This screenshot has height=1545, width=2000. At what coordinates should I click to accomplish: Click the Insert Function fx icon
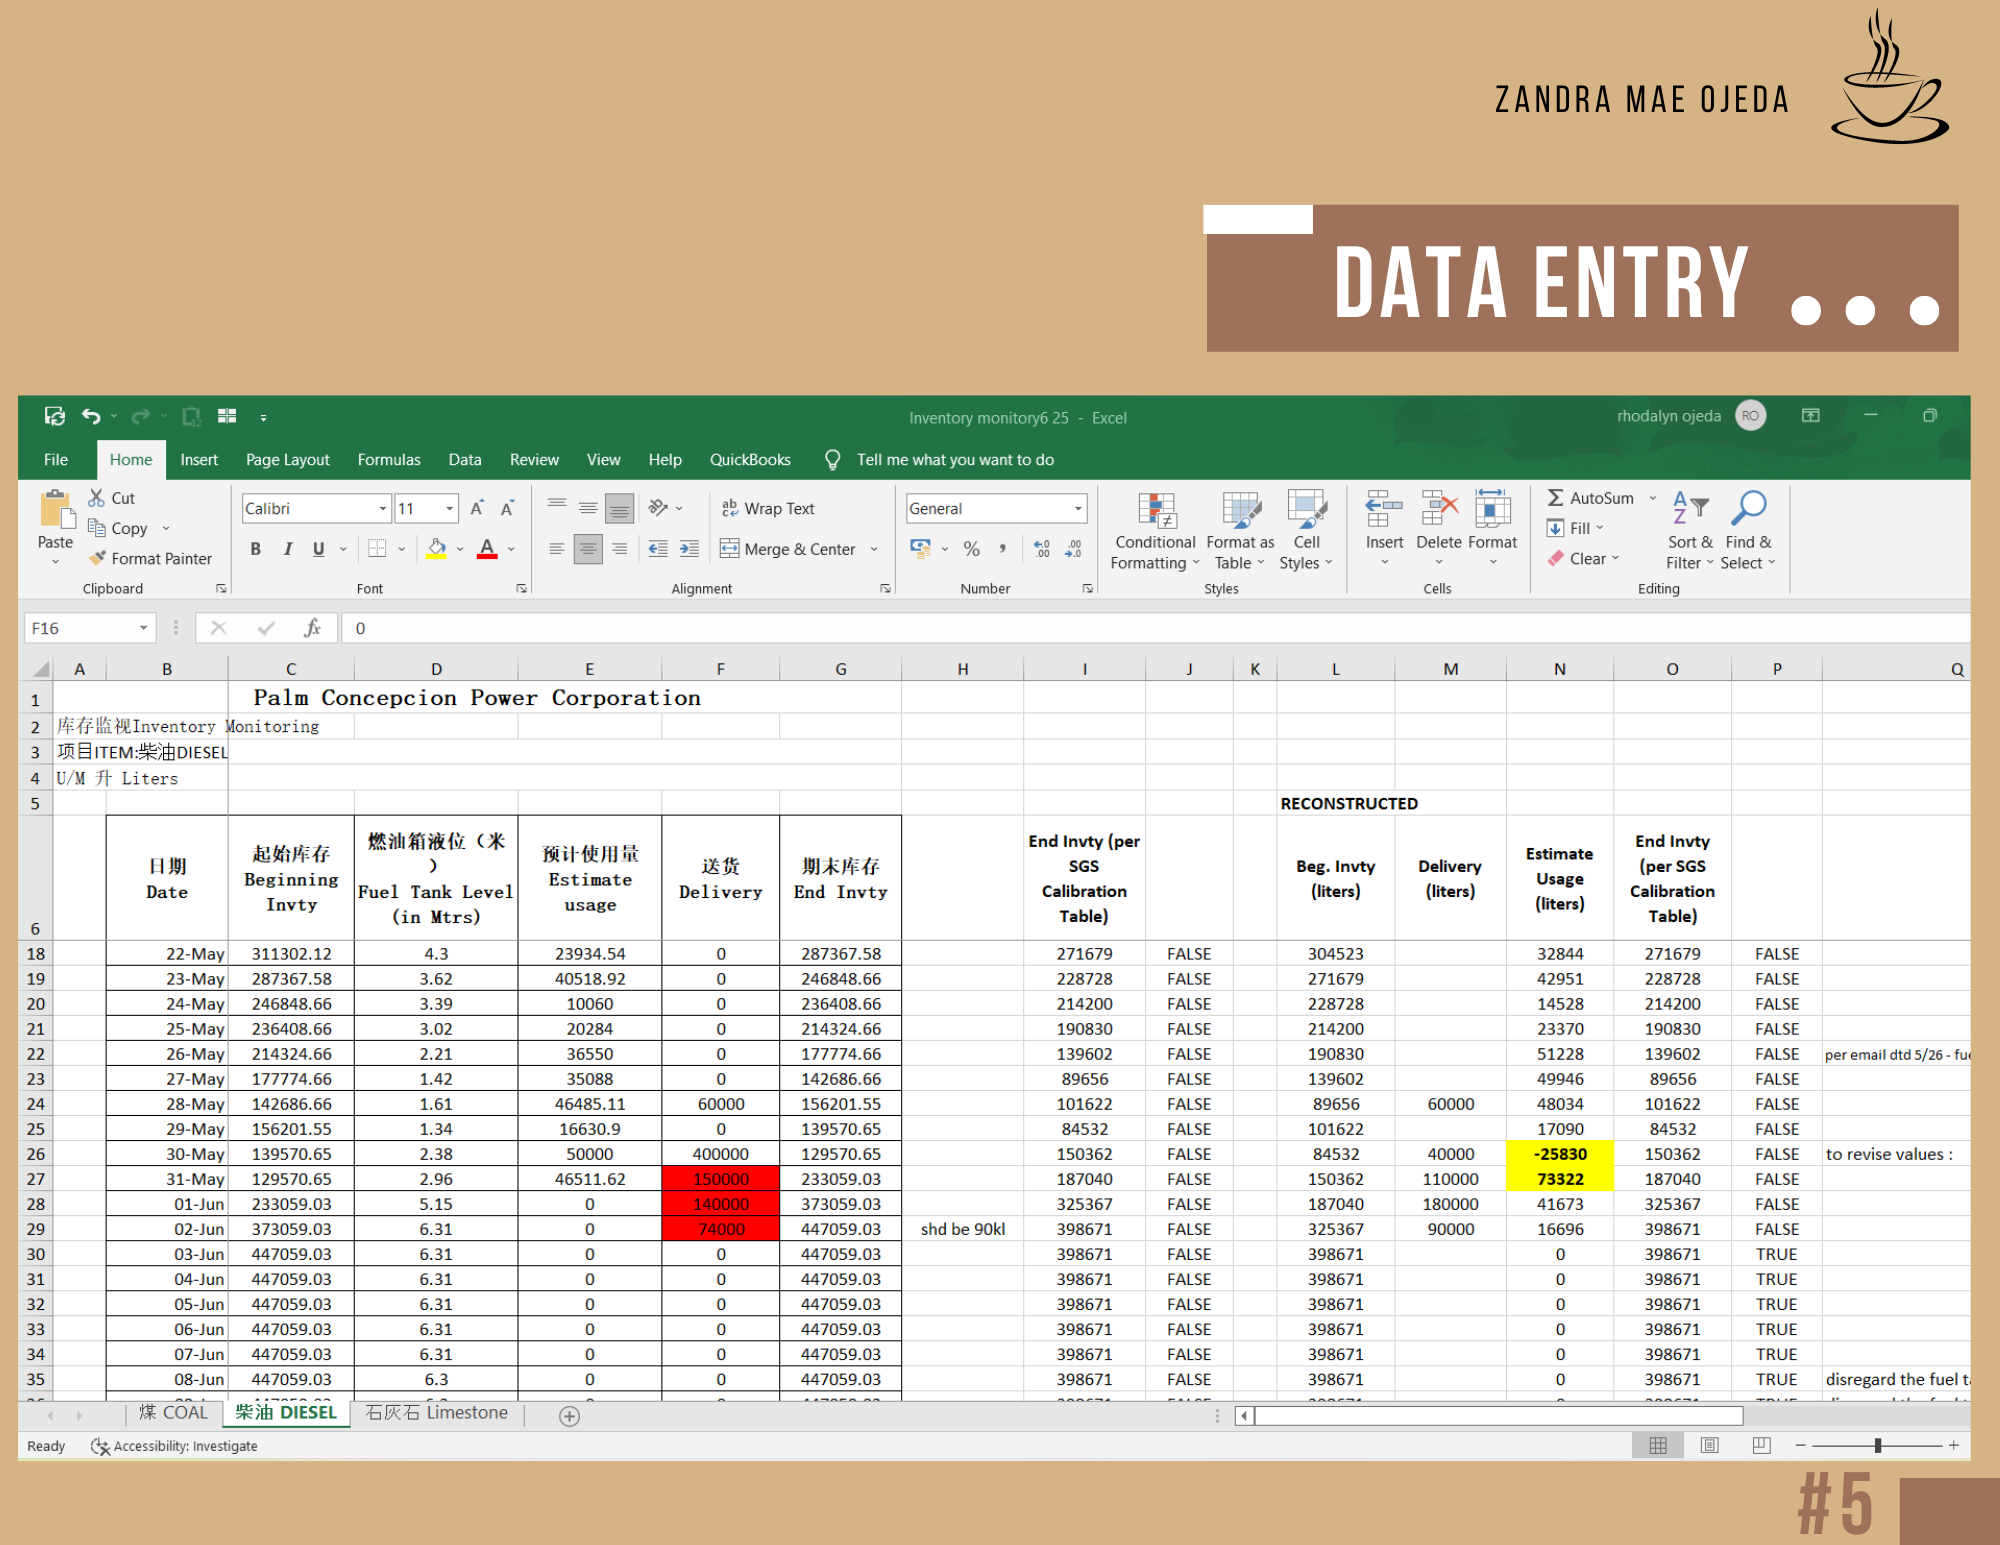pyautogui.click(x=312, y=628)
